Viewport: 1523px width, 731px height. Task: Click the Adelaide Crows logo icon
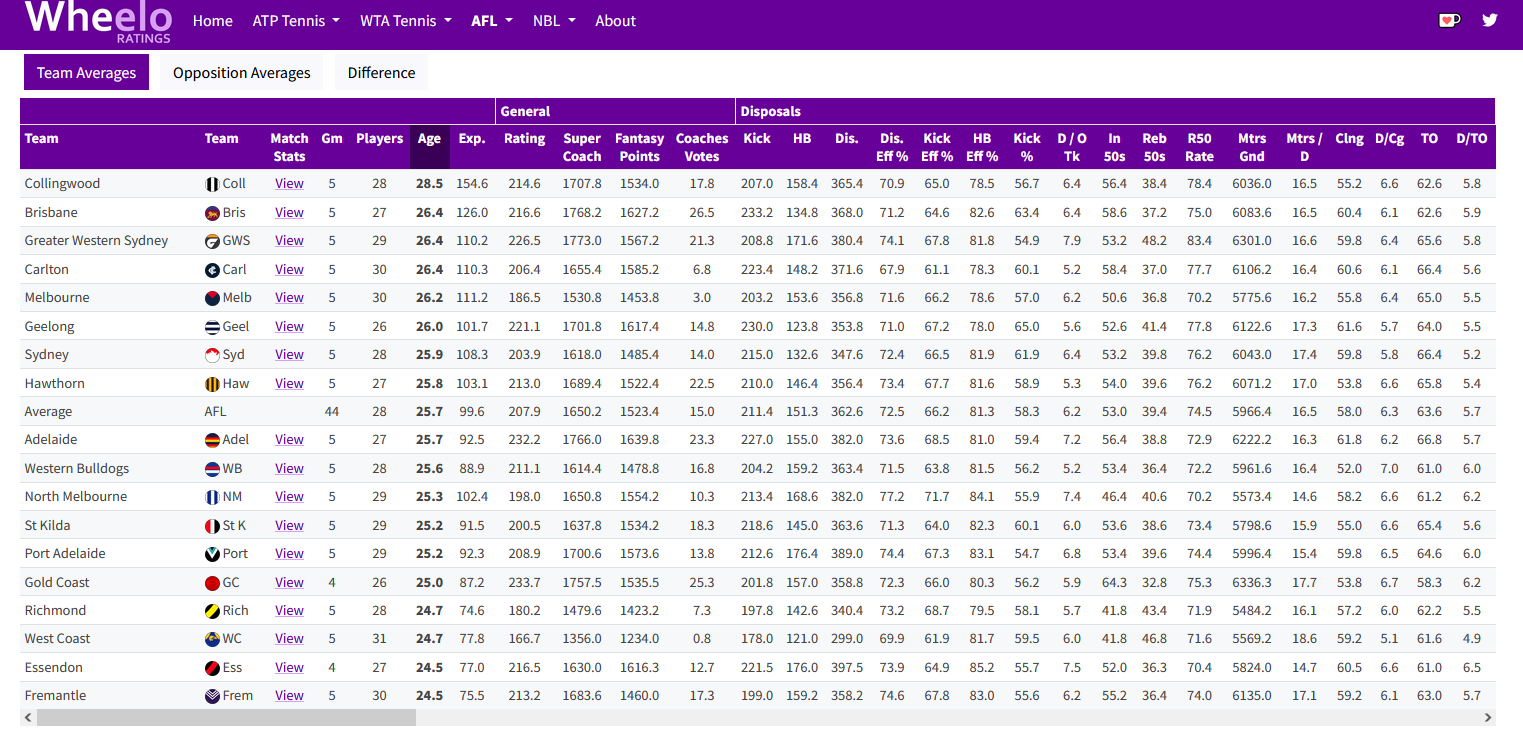coord(212,440)
